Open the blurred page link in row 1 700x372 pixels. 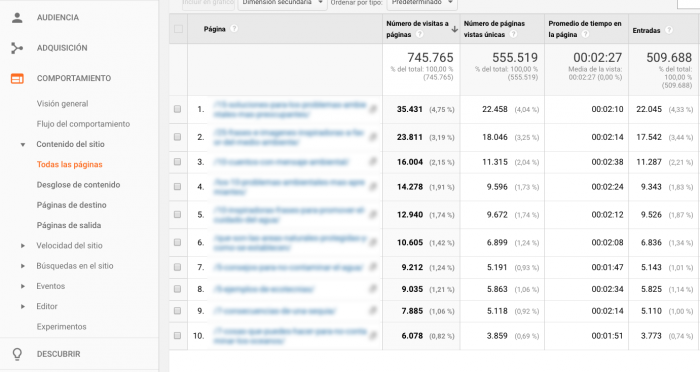[x=290, y=109]
